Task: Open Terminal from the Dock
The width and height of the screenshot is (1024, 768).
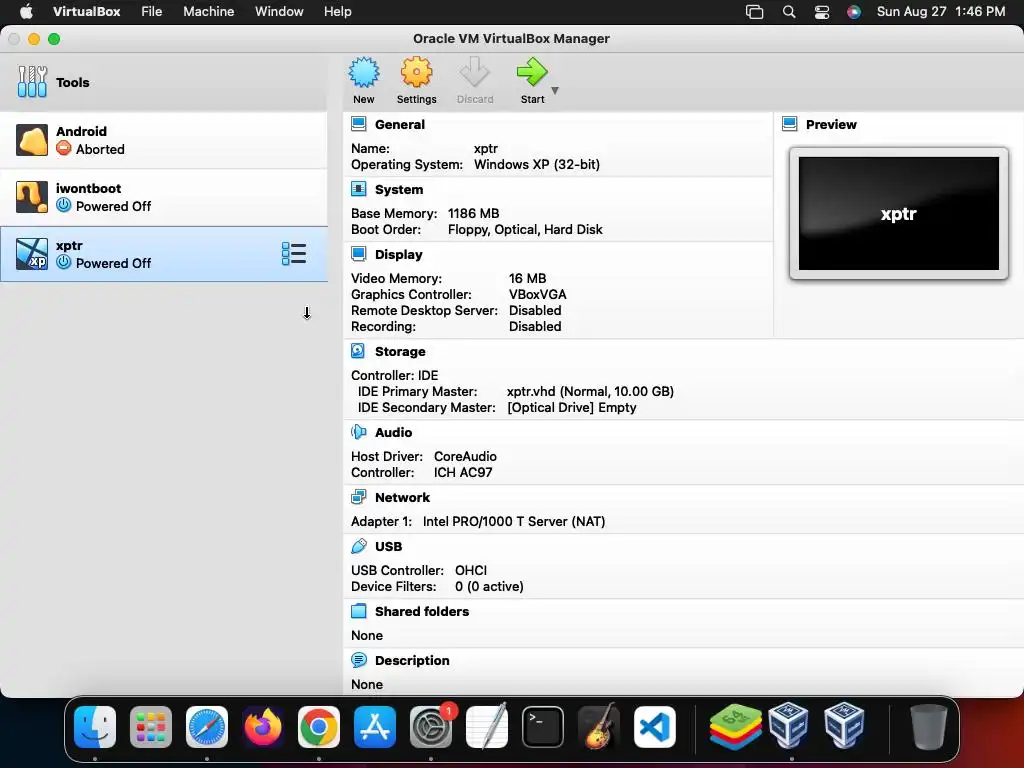Action: pyautogui.click(x=543, y=727)
